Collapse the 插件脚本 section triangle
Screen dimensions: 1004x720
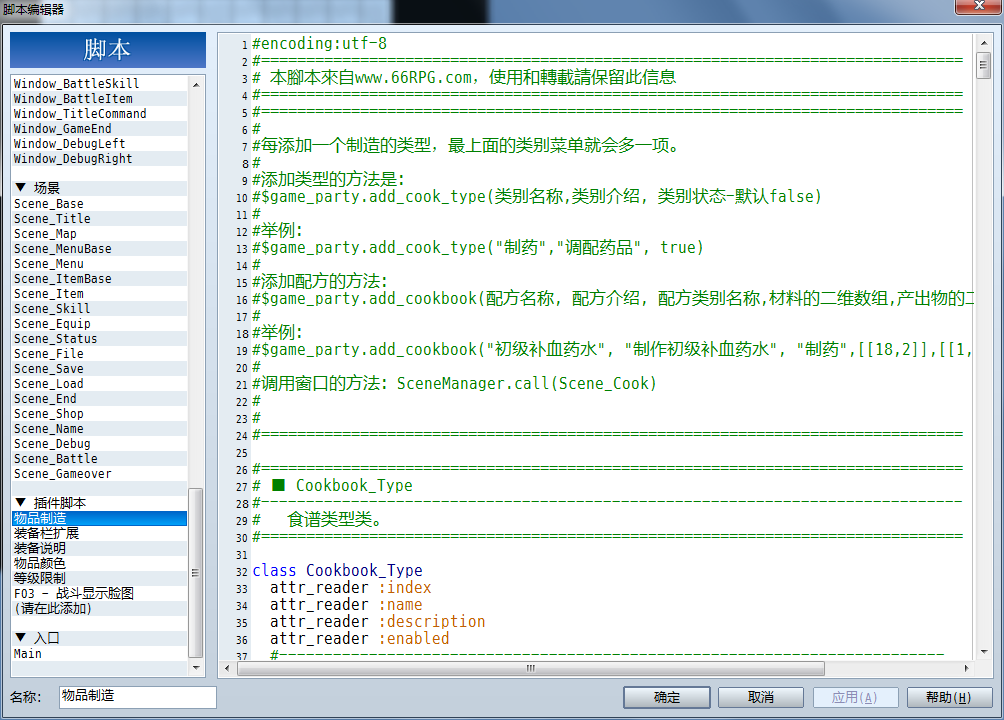coord(20,502)
